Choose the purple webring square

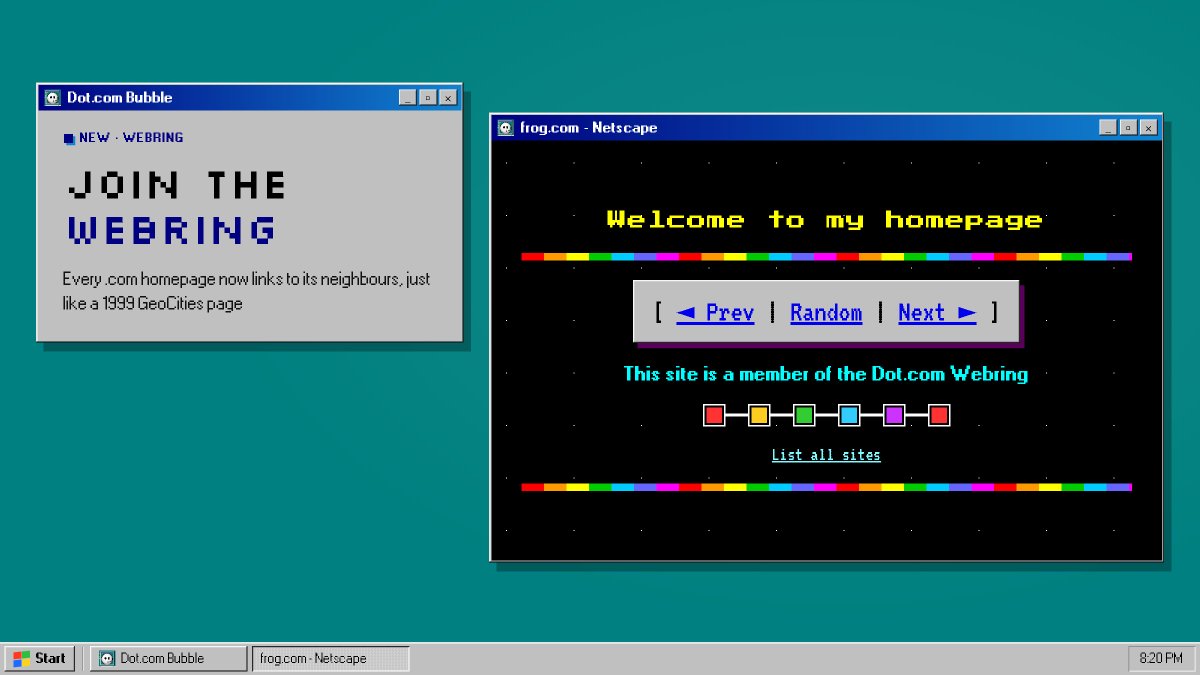coord(894,415)
